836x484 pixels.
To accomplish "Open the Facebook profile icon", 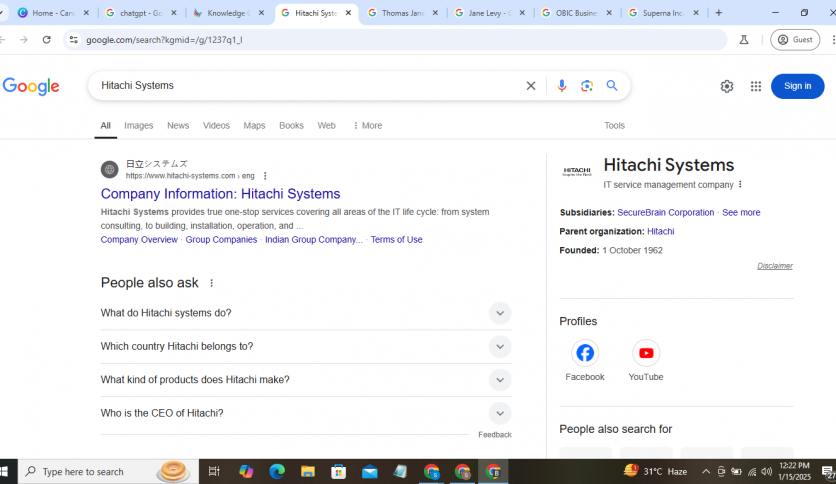I will [585, 353].
